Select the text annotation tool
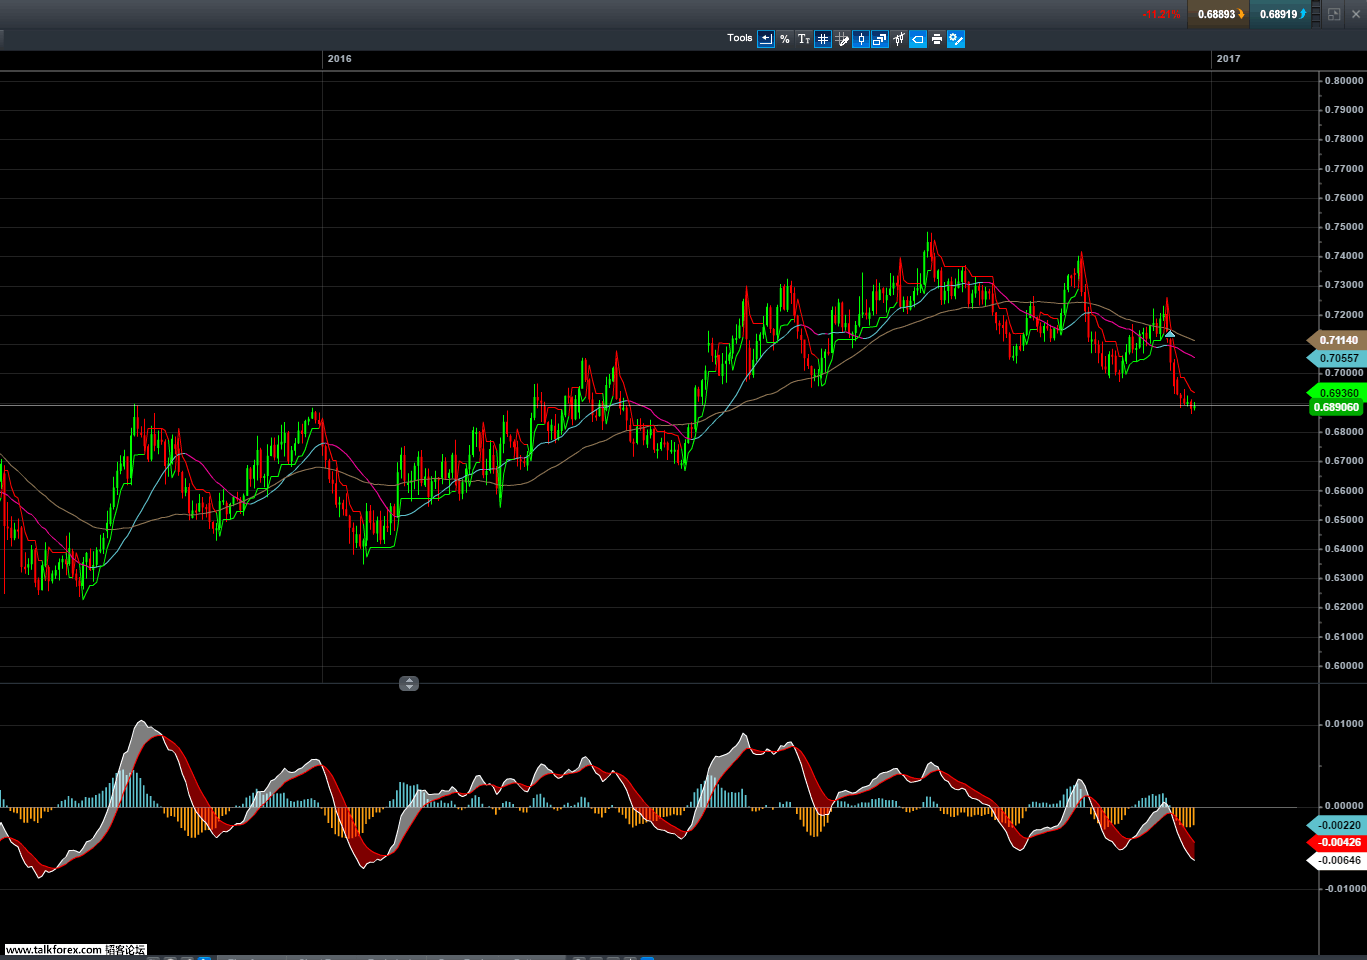Viewport: 1367px width, 960px height. click(x=804, y=39)
